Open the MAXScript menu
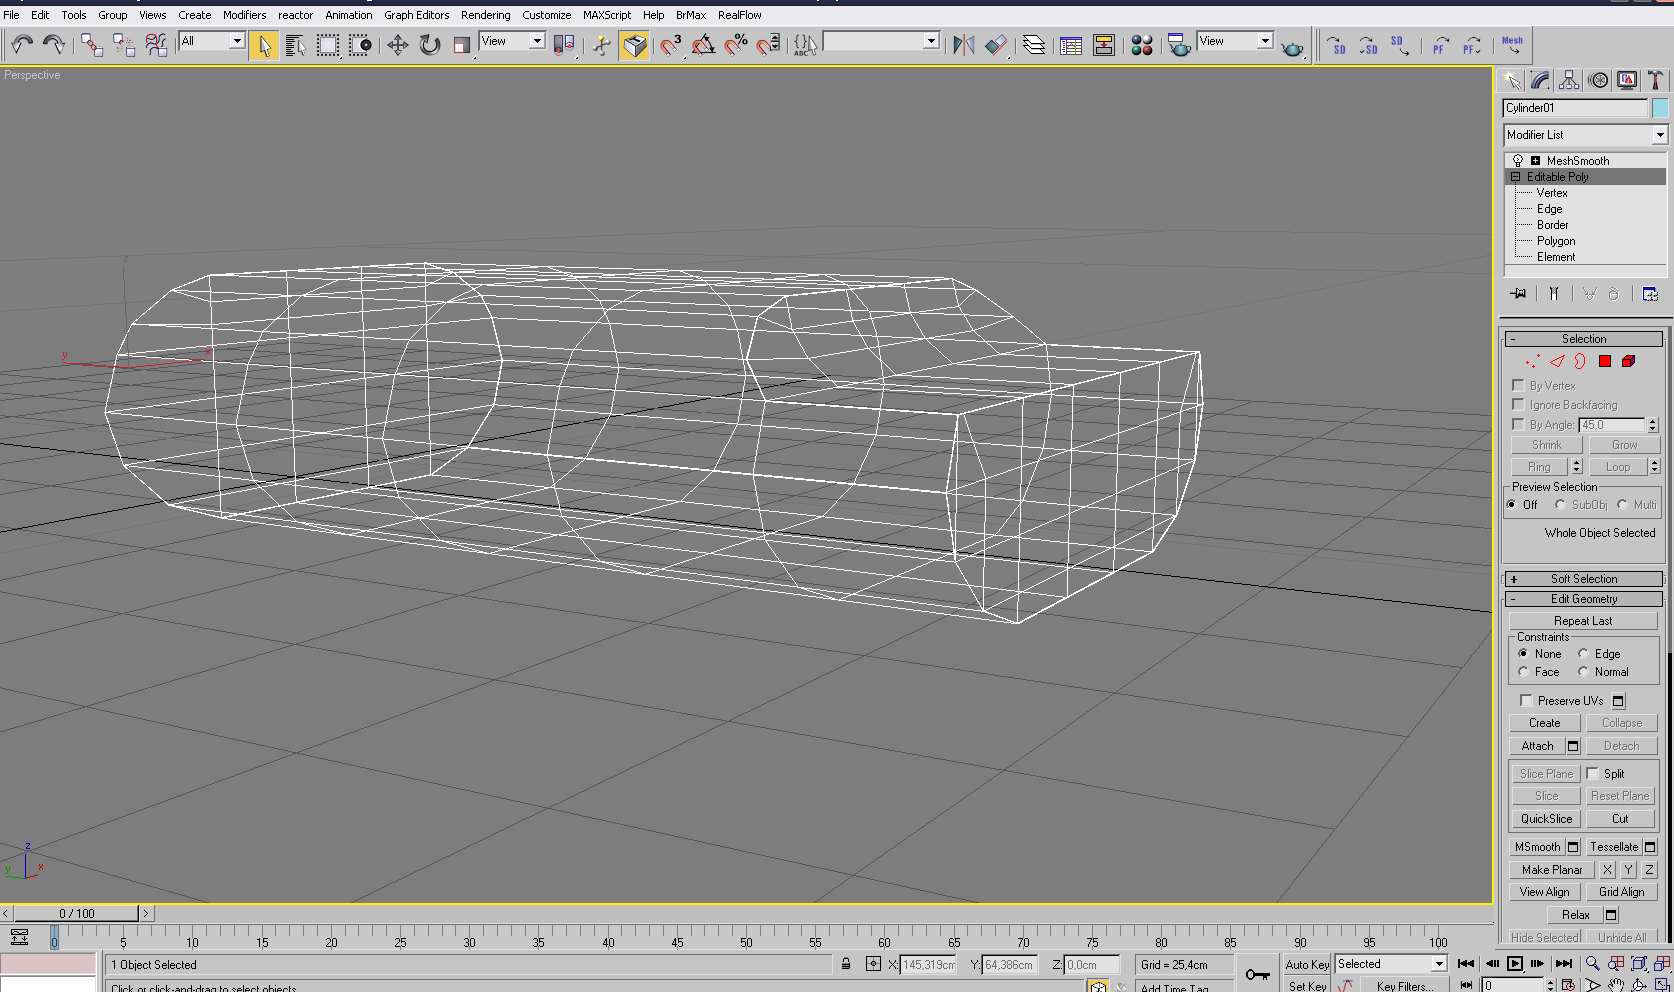Screen dimensions: 1674x992 [x=607, y=15]
